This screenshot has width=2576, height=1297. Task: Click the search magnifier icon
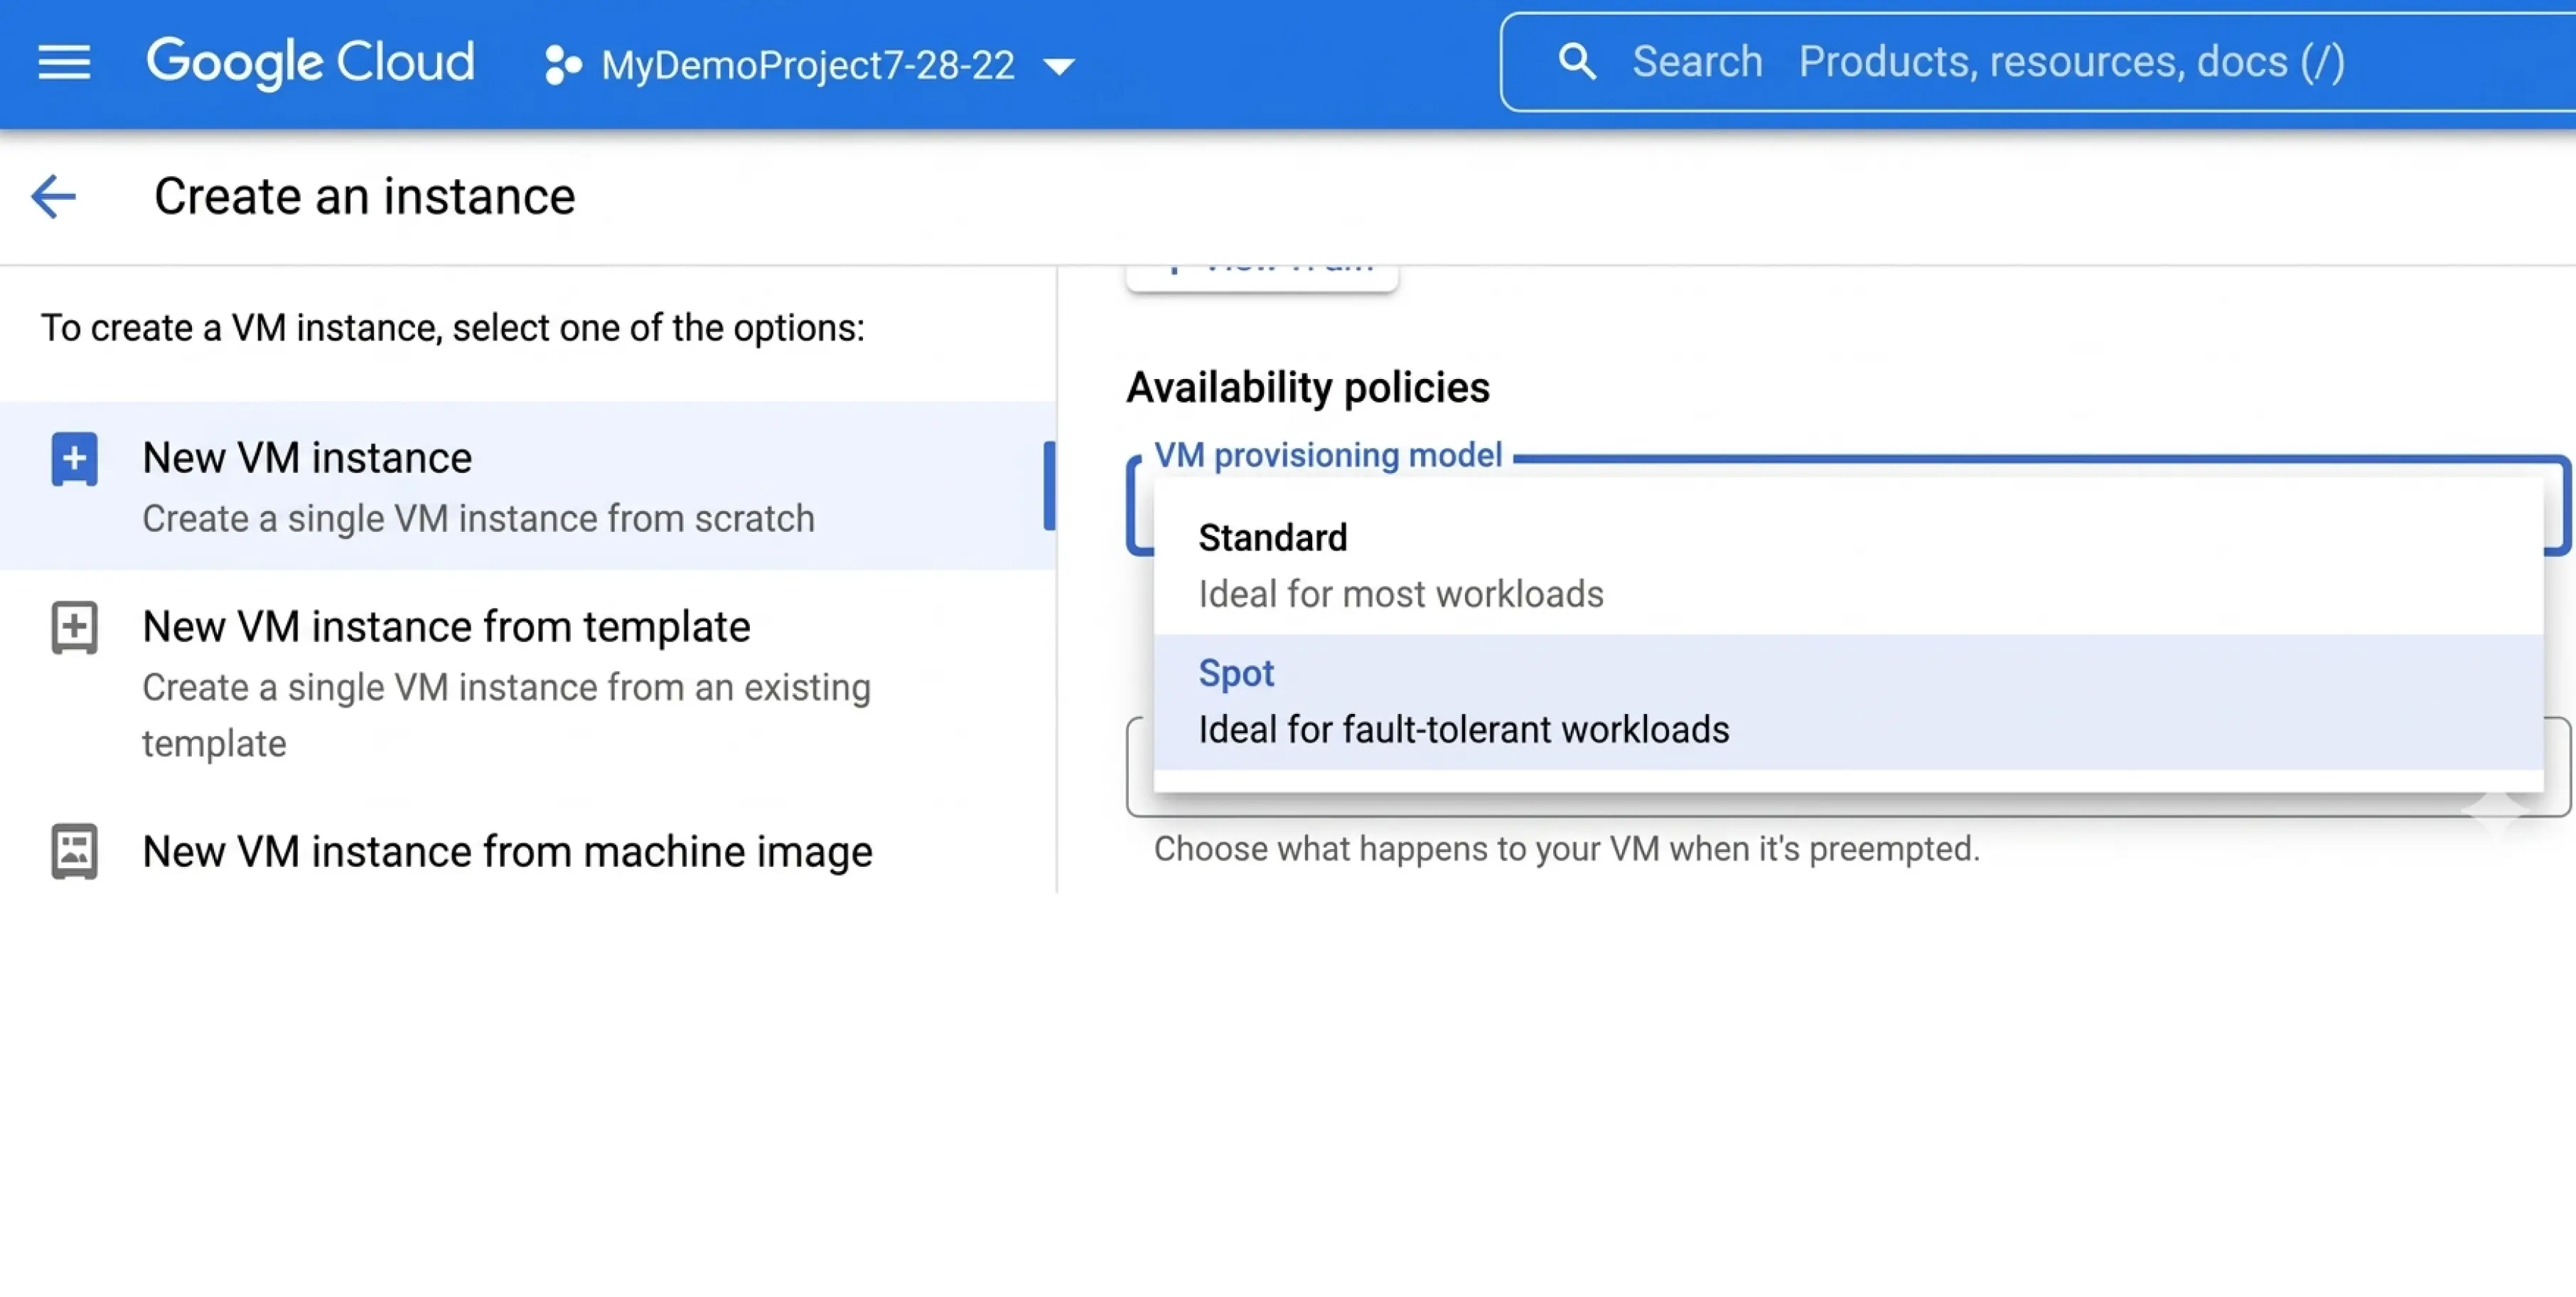(x=1577, y=62)
